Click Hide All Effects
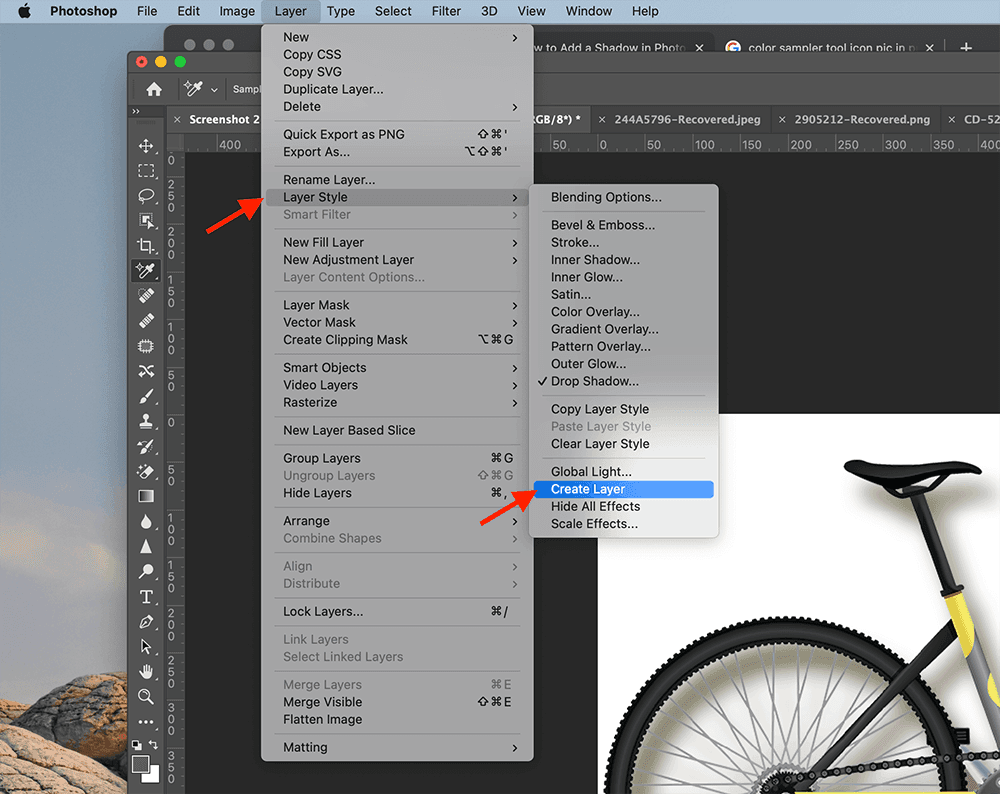This screenshot has height=794, width=1000. tap(624, 506)
